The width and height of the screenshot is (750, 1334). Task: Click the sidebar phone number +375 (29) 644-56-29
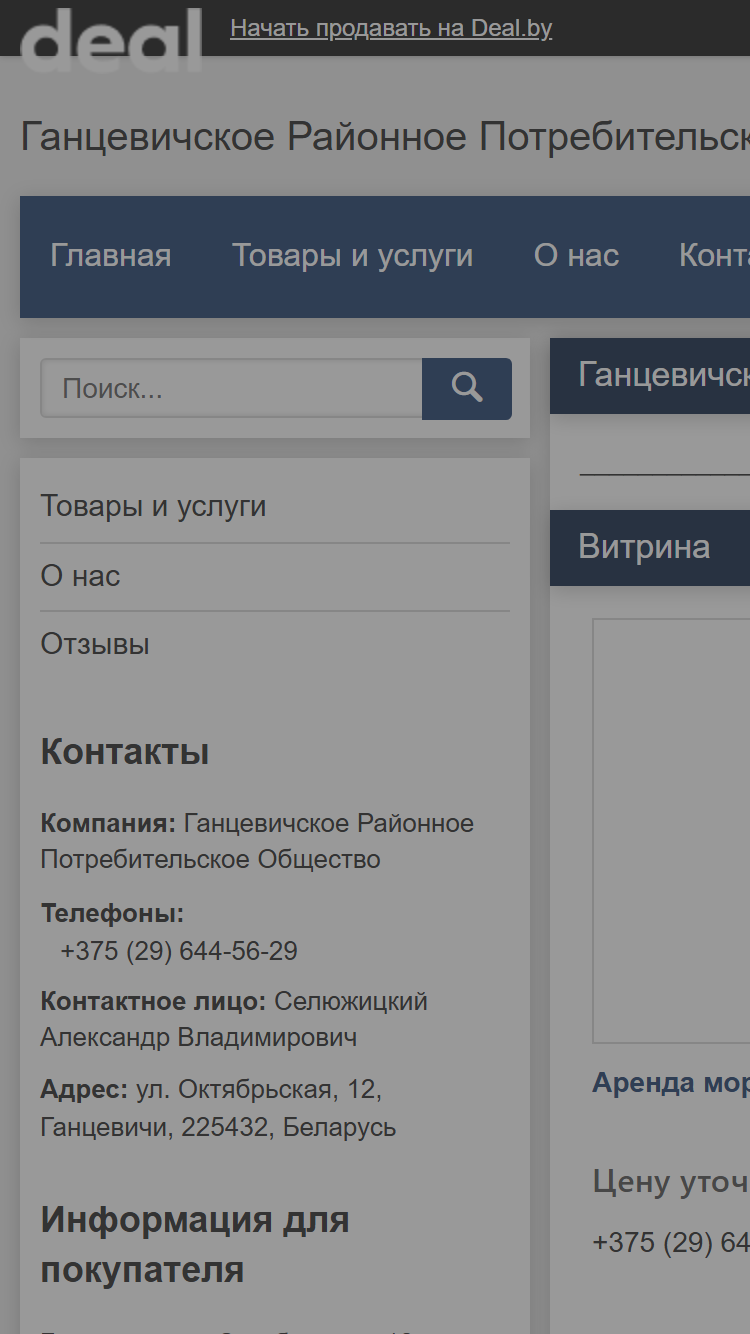(179, 951)
